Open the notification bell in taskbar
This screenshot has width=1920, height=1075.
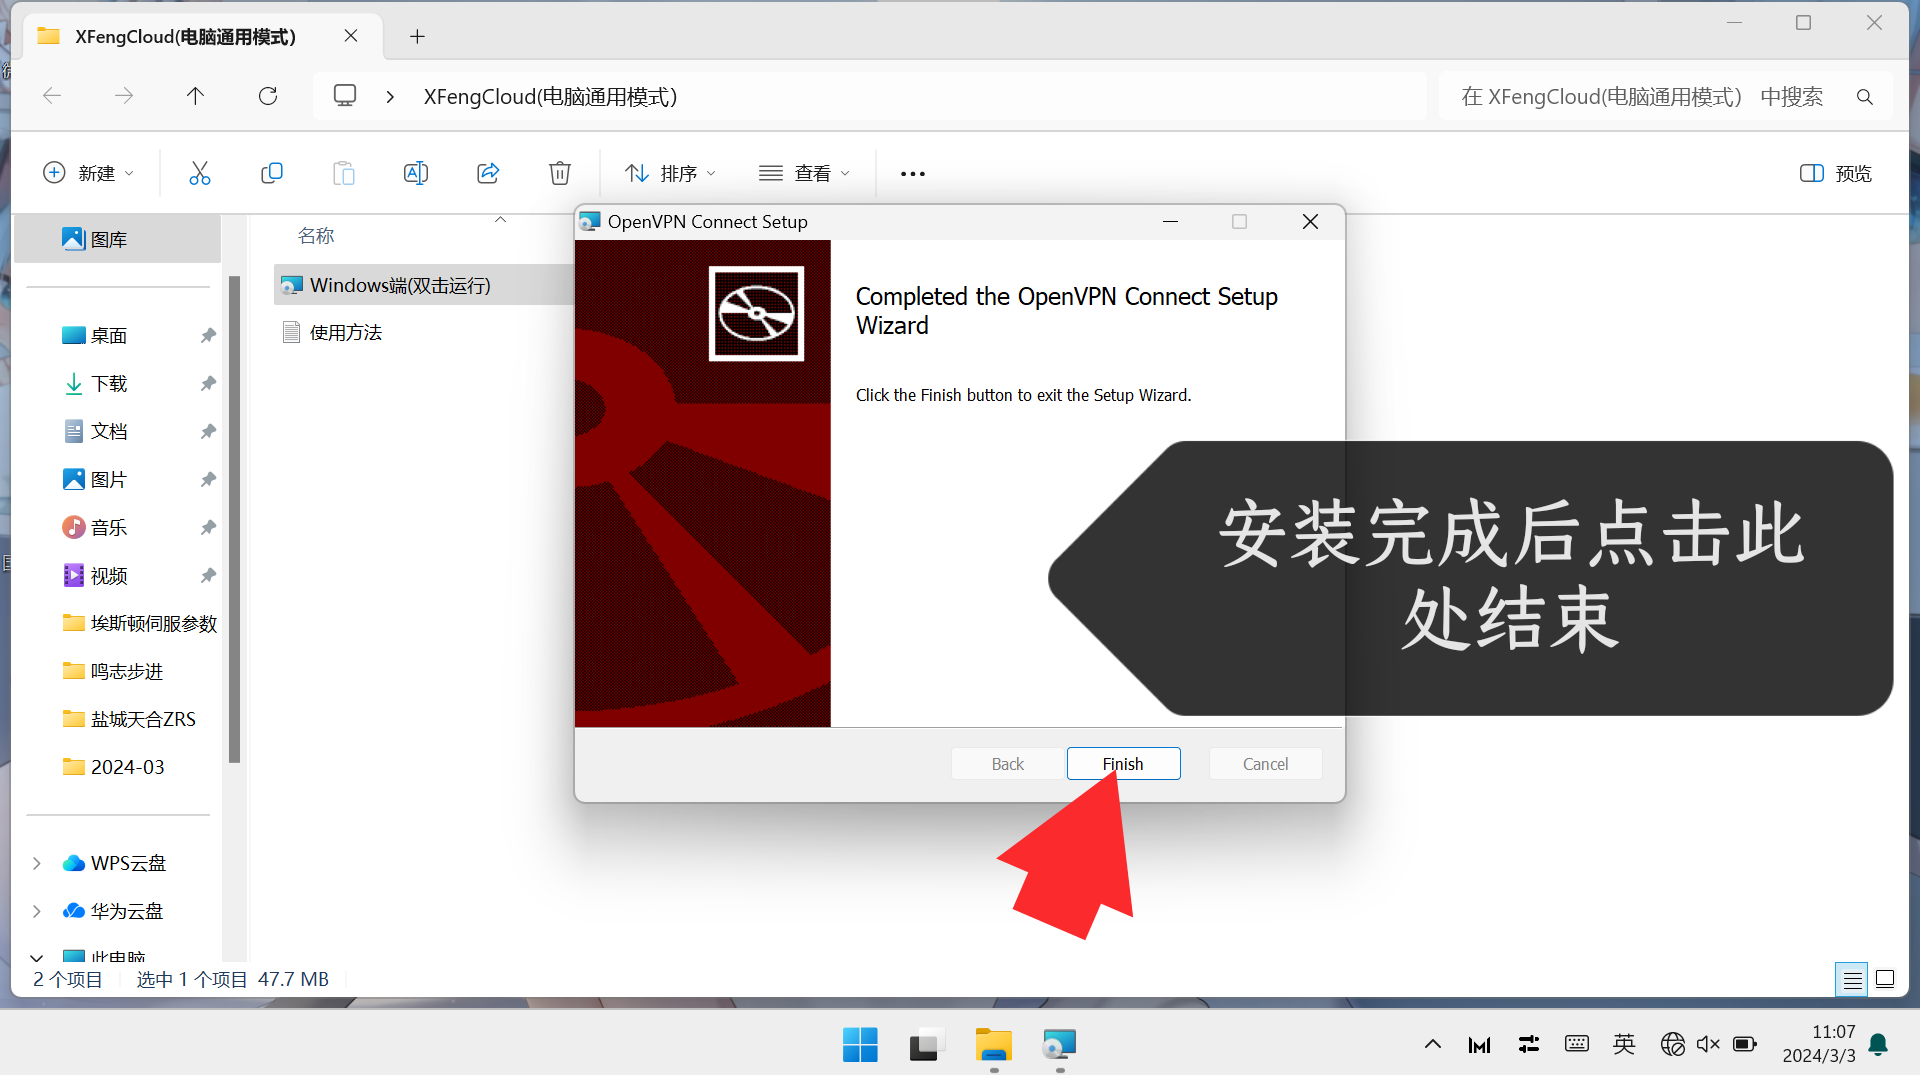point(1878,1044)
